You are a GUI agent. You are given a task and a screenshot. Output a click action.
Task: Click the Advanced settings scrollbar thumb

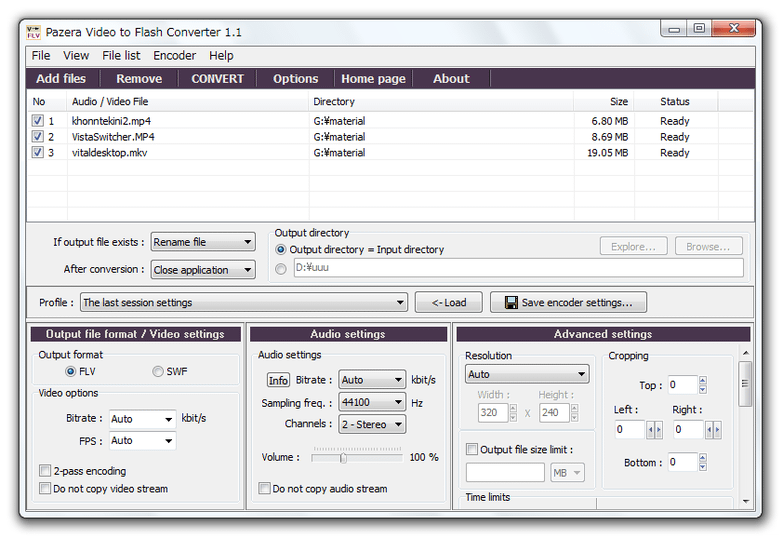pyautogui.click(x=745, y=384)
